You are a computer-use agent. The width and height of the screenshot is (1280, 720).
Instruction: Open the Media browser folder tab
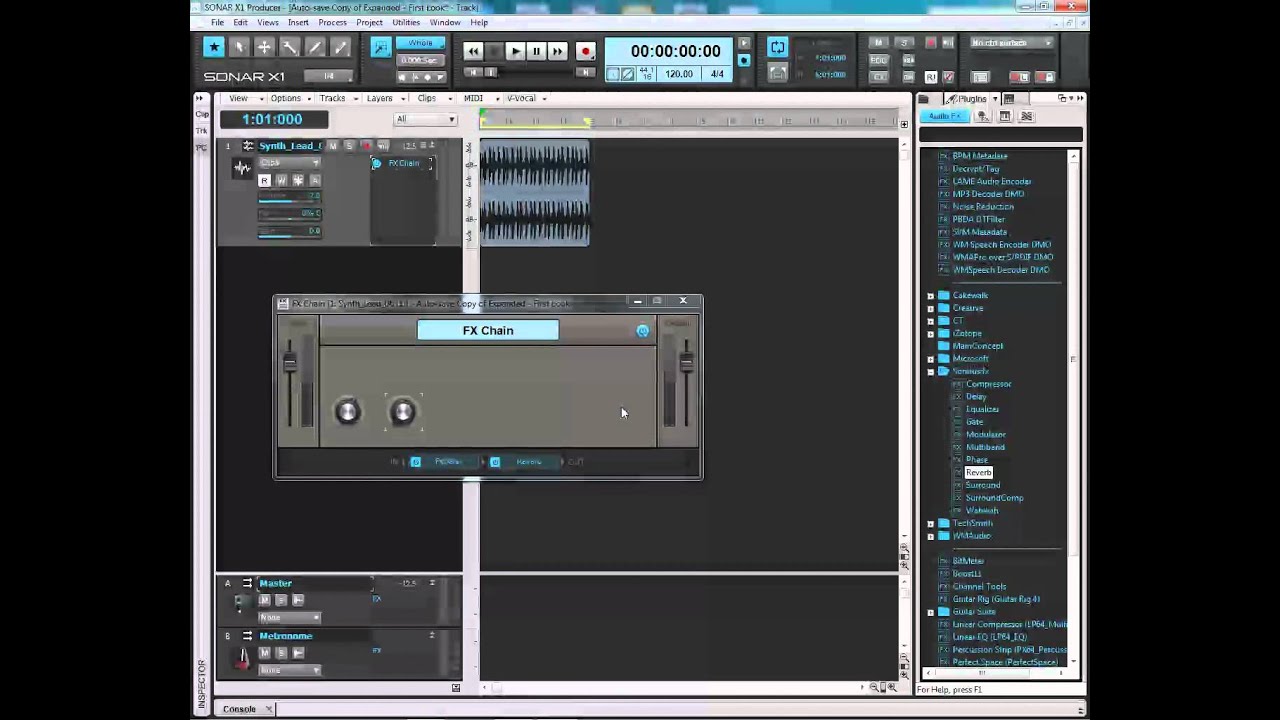tap(924, 99)
